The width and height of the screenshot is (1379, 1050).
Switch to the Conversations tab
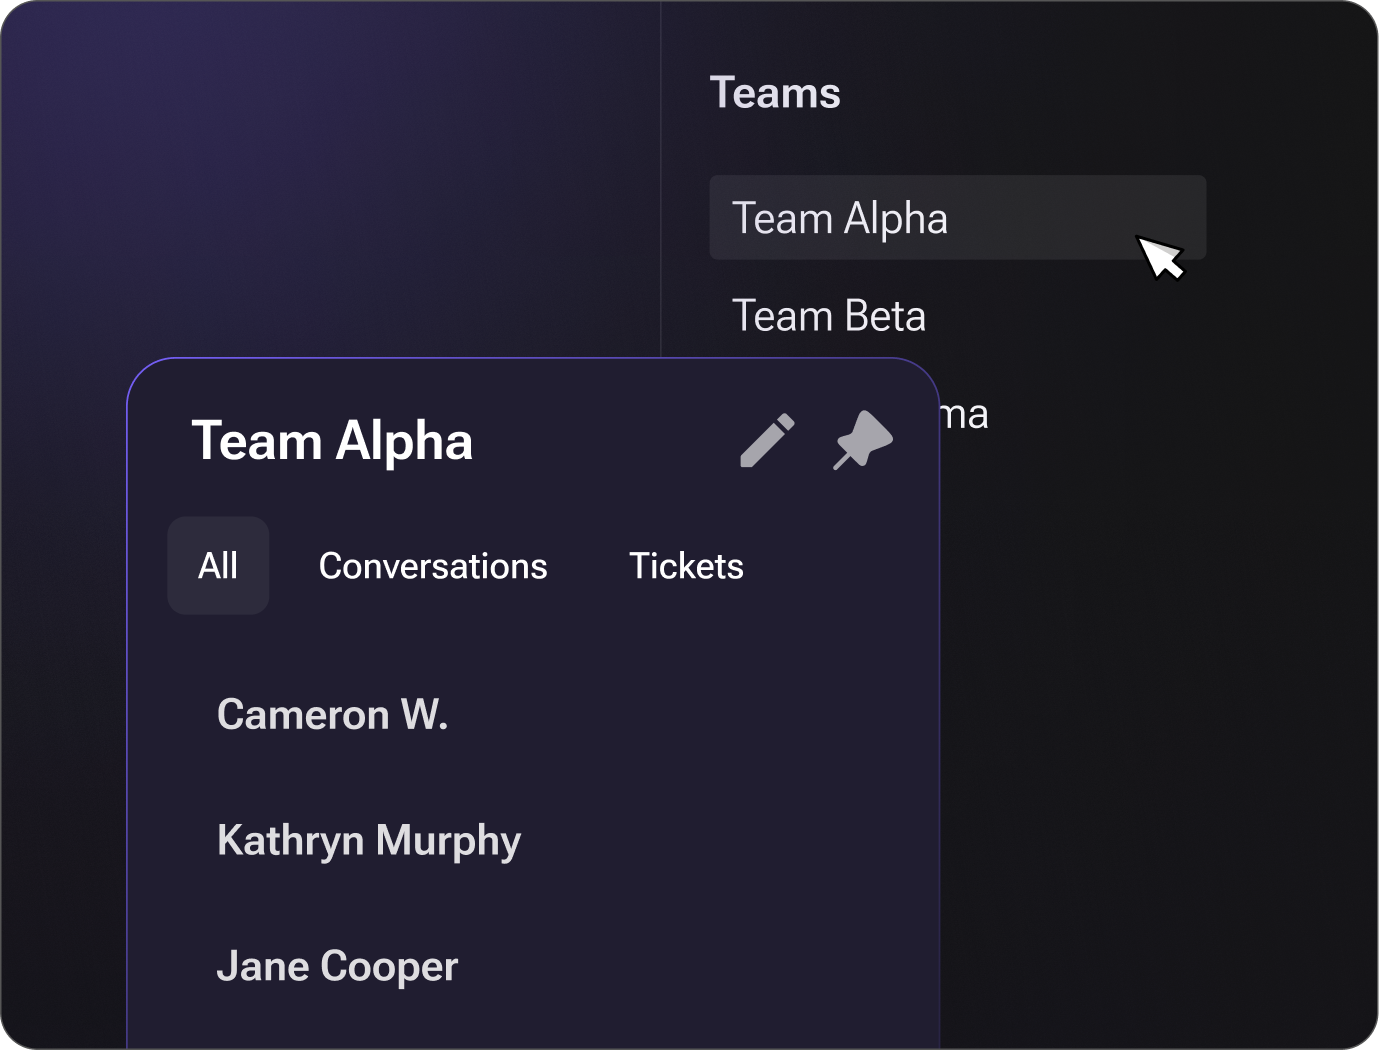pos(433,566)
